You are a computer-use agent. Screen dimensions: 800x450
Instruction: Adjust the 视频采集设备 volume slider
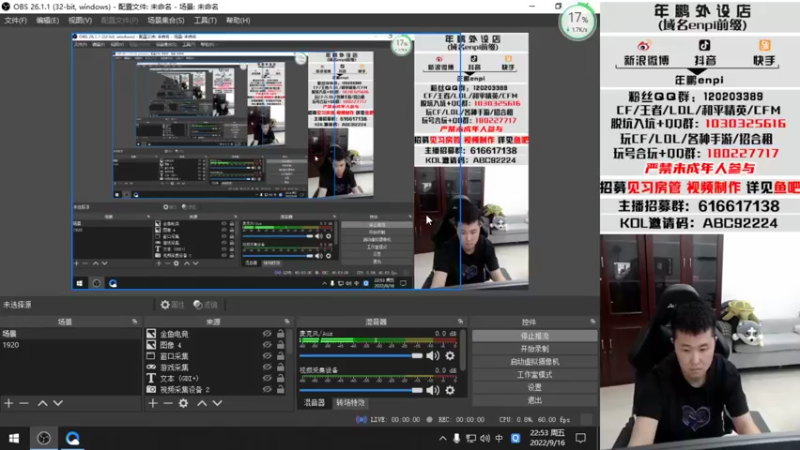361,390
